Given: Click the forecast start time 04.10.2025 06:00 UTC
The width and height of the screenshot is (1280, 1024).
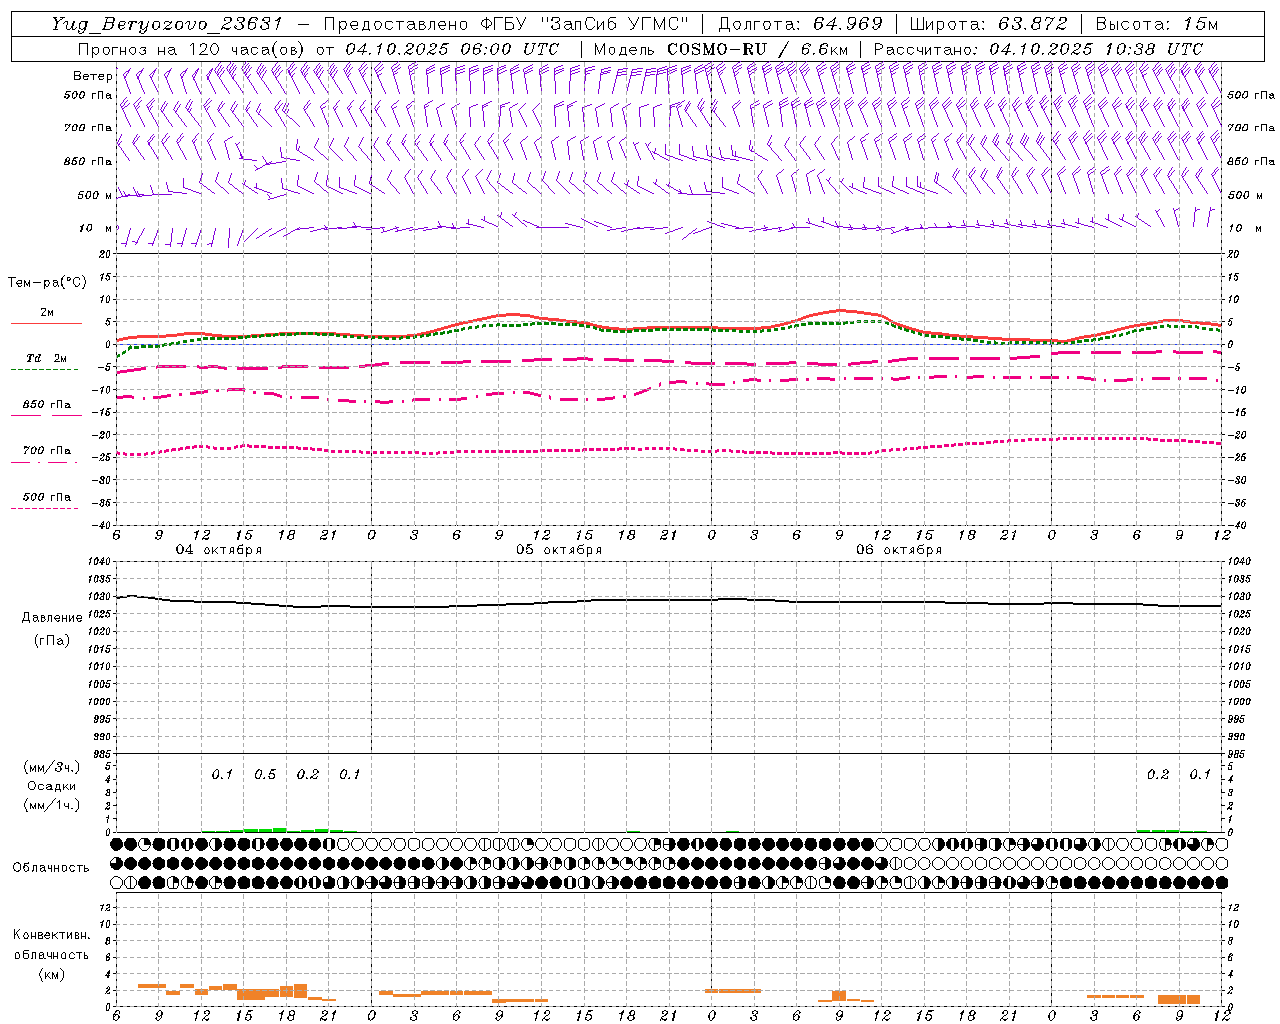Looking at the screenshot, I should (452, 49).
